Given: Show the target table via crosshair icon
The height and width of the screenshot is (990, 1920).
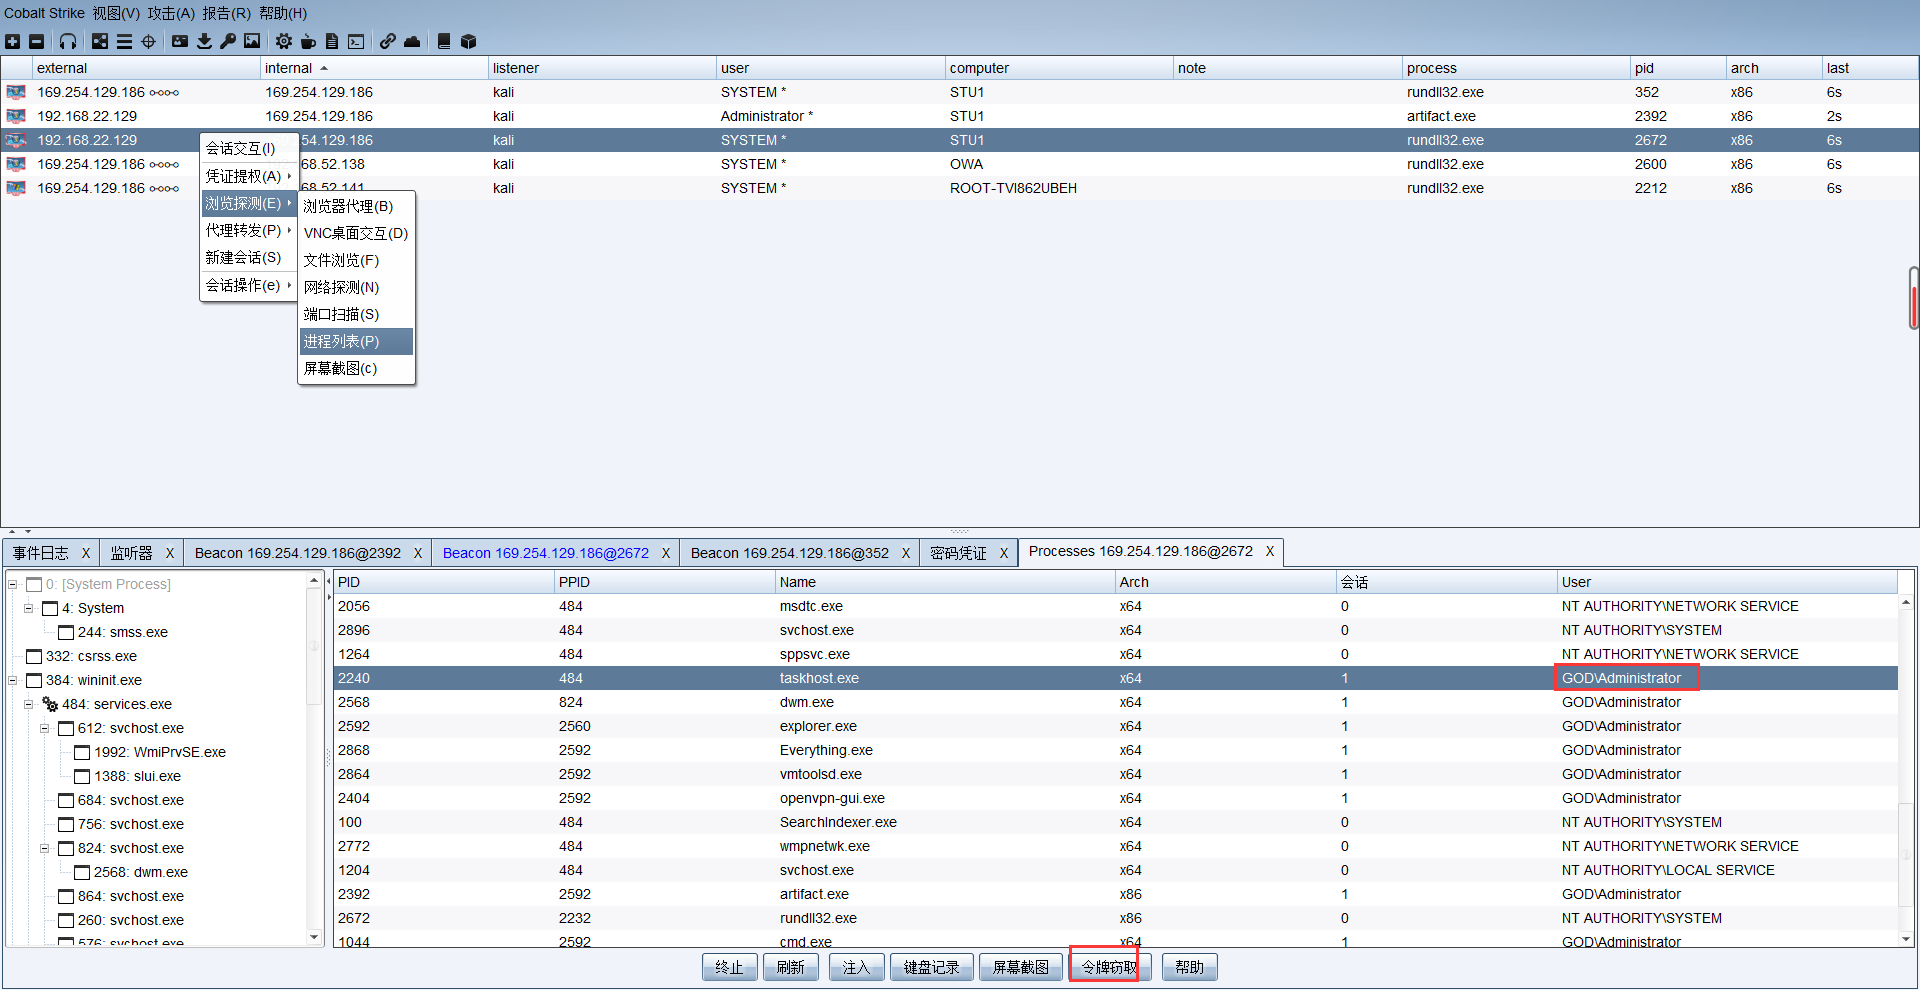Looking at the screenshot, I should 148,41.
